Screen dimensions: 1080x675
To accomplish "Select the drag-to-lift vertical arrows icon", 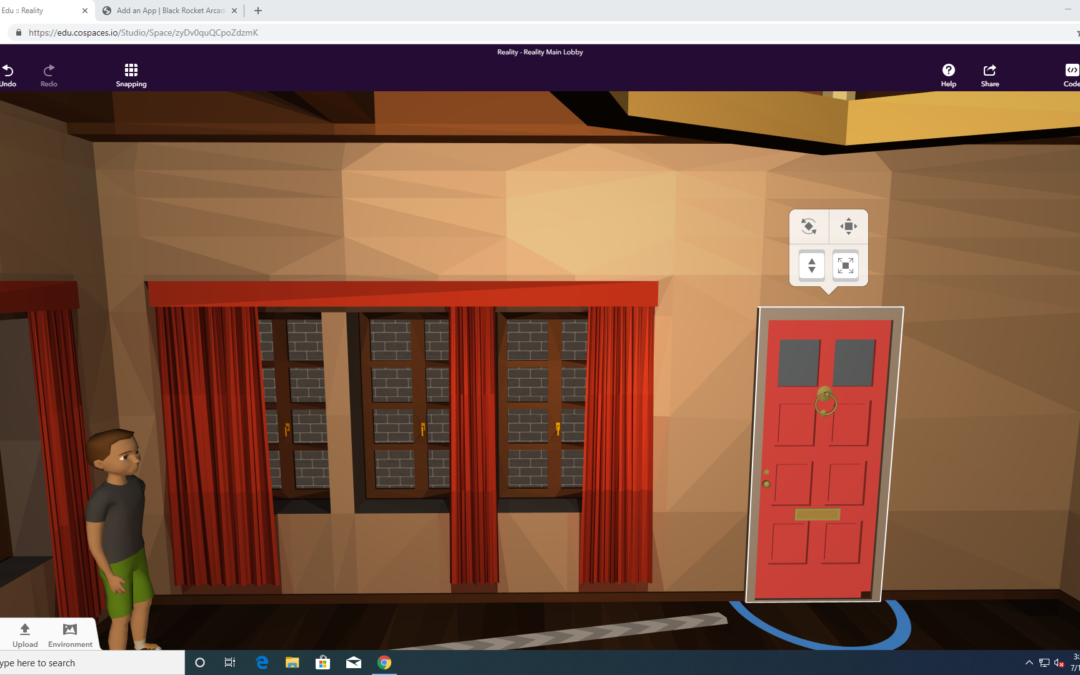I will coord(811,266).
